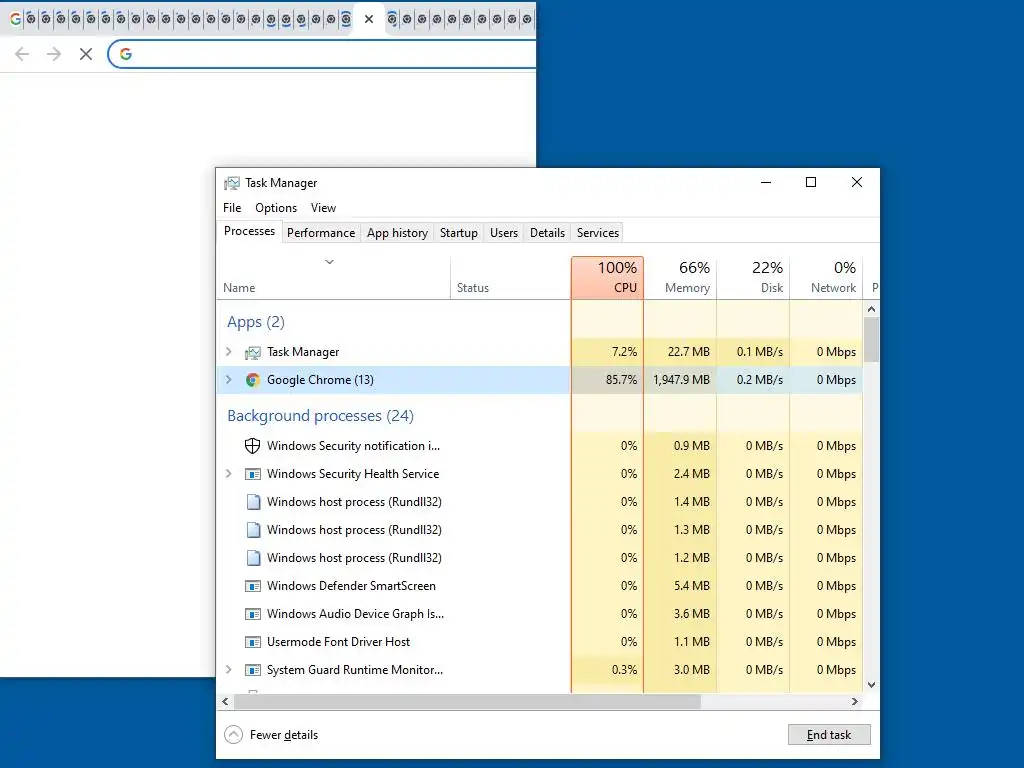Stop page loading with Chrome's X button

[86, 54]
